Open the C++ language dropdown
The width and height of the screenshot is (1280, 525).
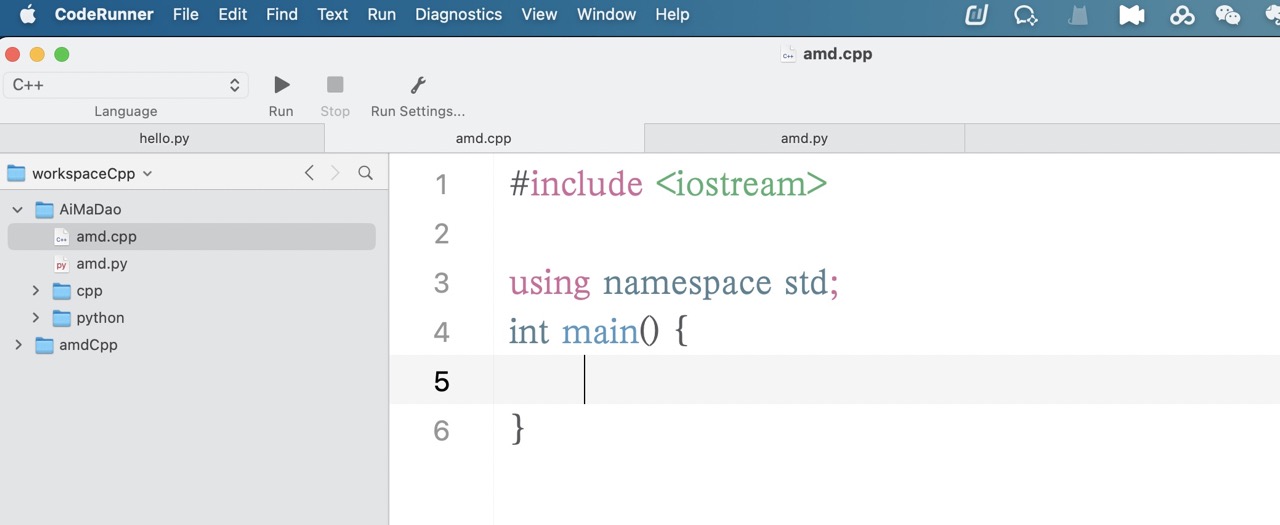pos(126,85)
